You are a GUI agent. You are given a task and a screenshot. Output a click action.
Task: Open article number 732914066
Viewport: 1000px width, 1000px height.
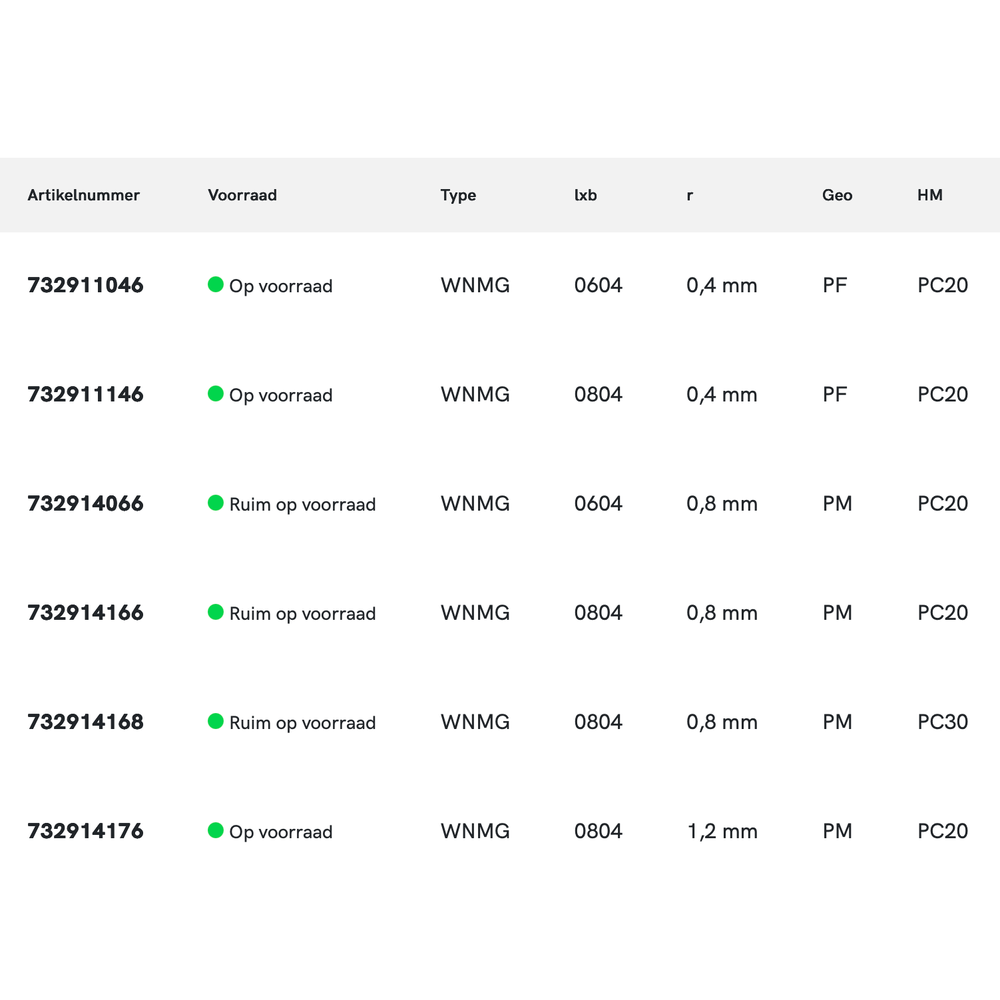85,503
